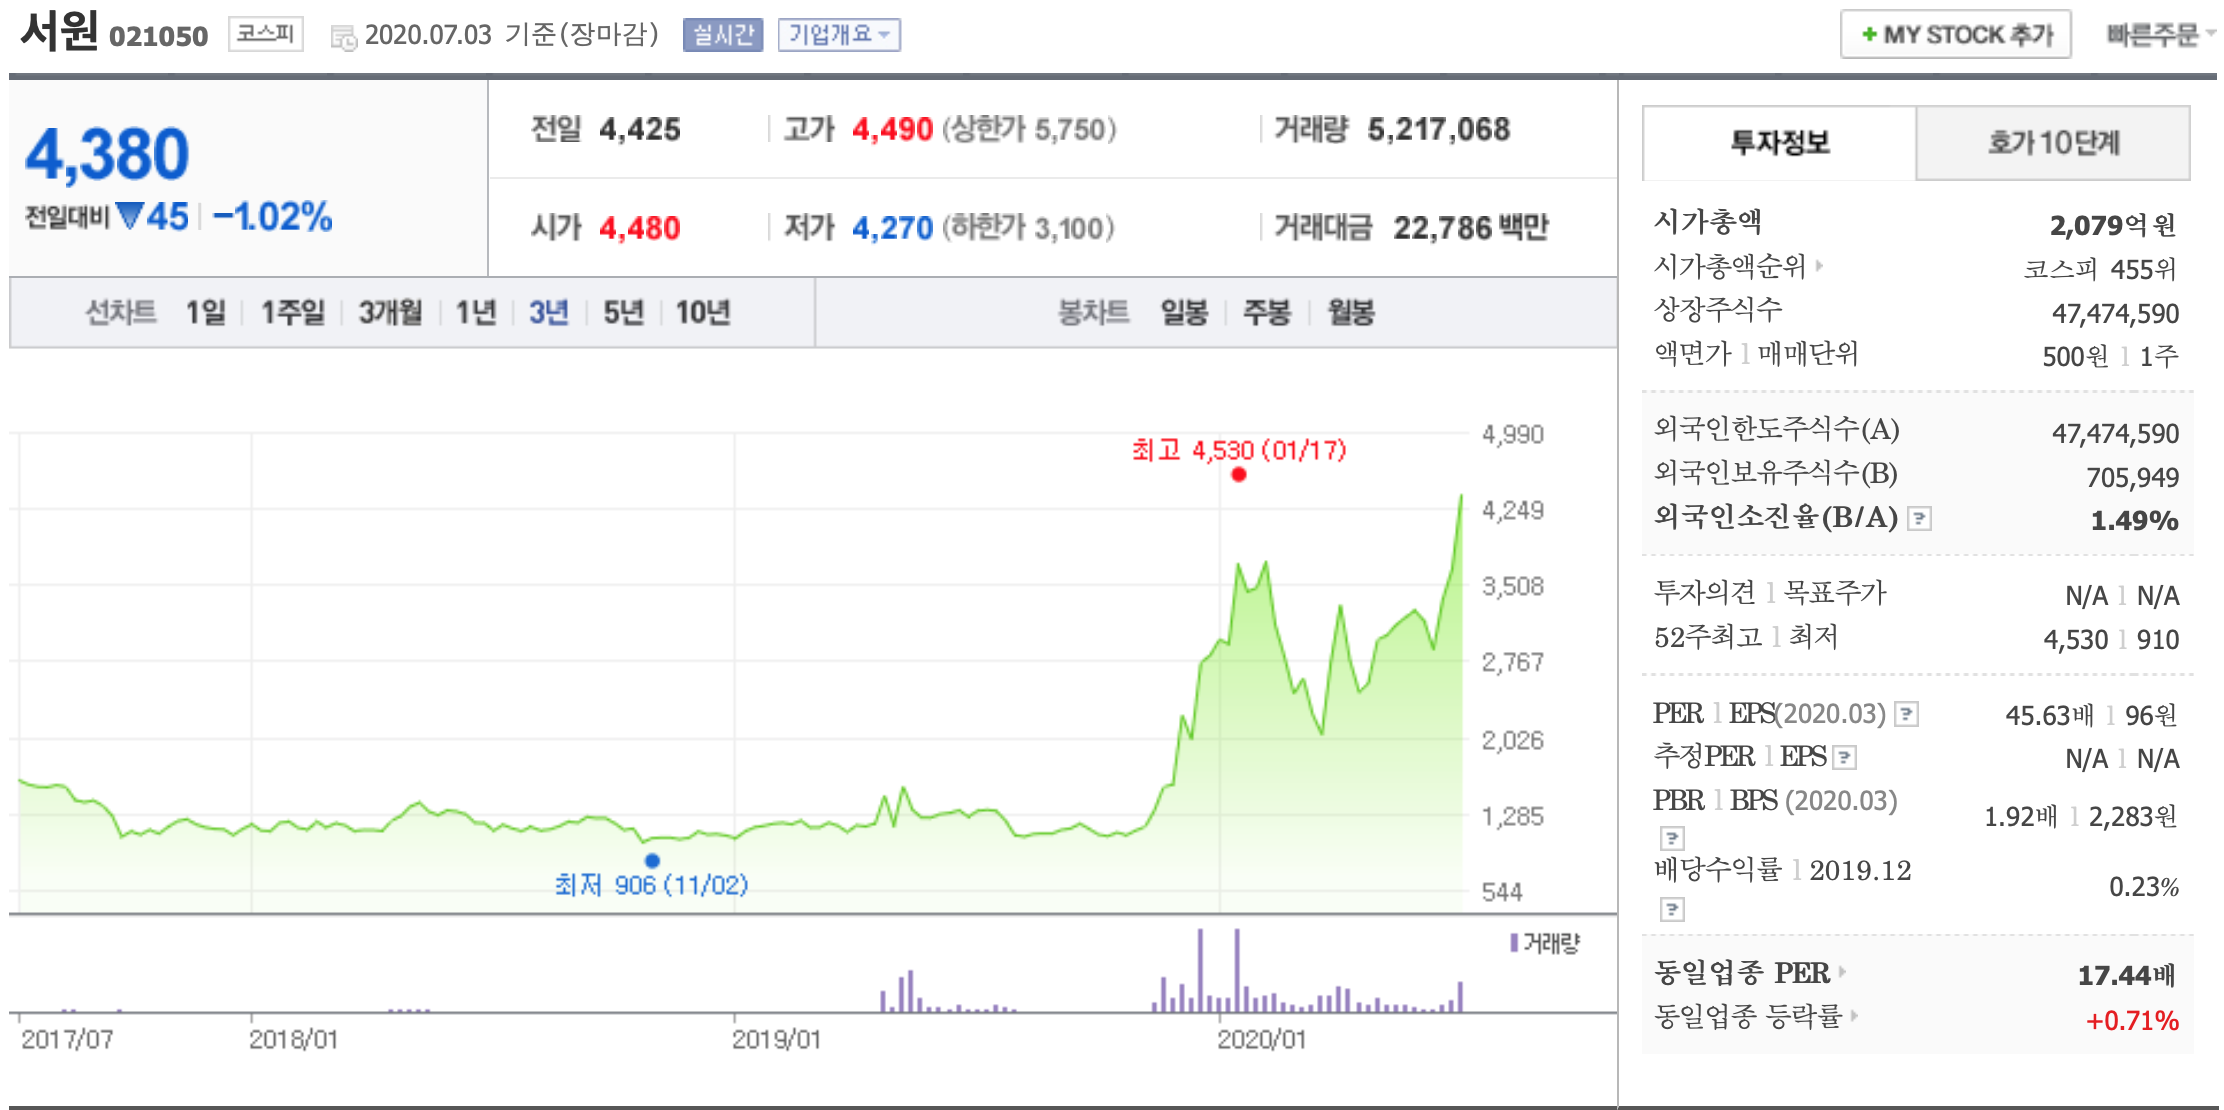Open the help icon under PBR BPS
The height and width of the screenshot is (1110, 2224).
coord(1672,838)
